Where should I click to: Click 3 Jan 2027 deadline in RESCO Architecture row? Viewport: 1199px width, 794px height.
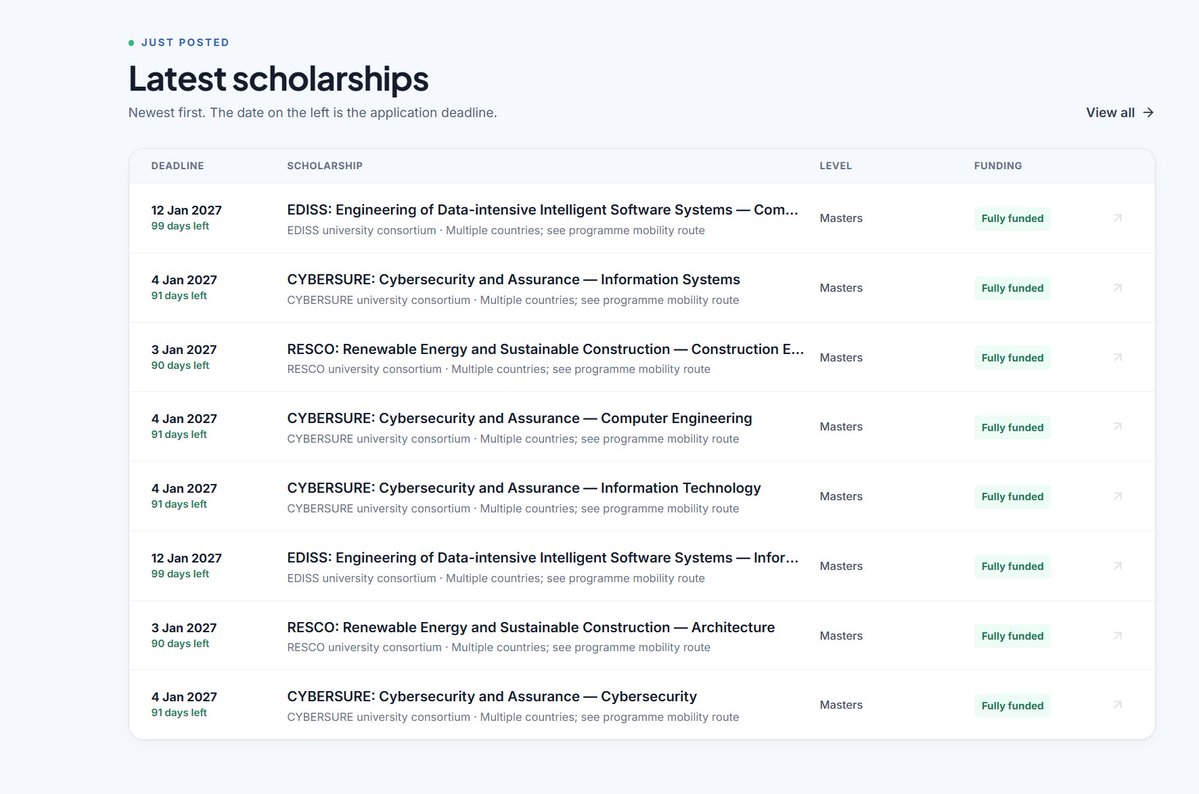pyautogui.click(x=184, y=628)
